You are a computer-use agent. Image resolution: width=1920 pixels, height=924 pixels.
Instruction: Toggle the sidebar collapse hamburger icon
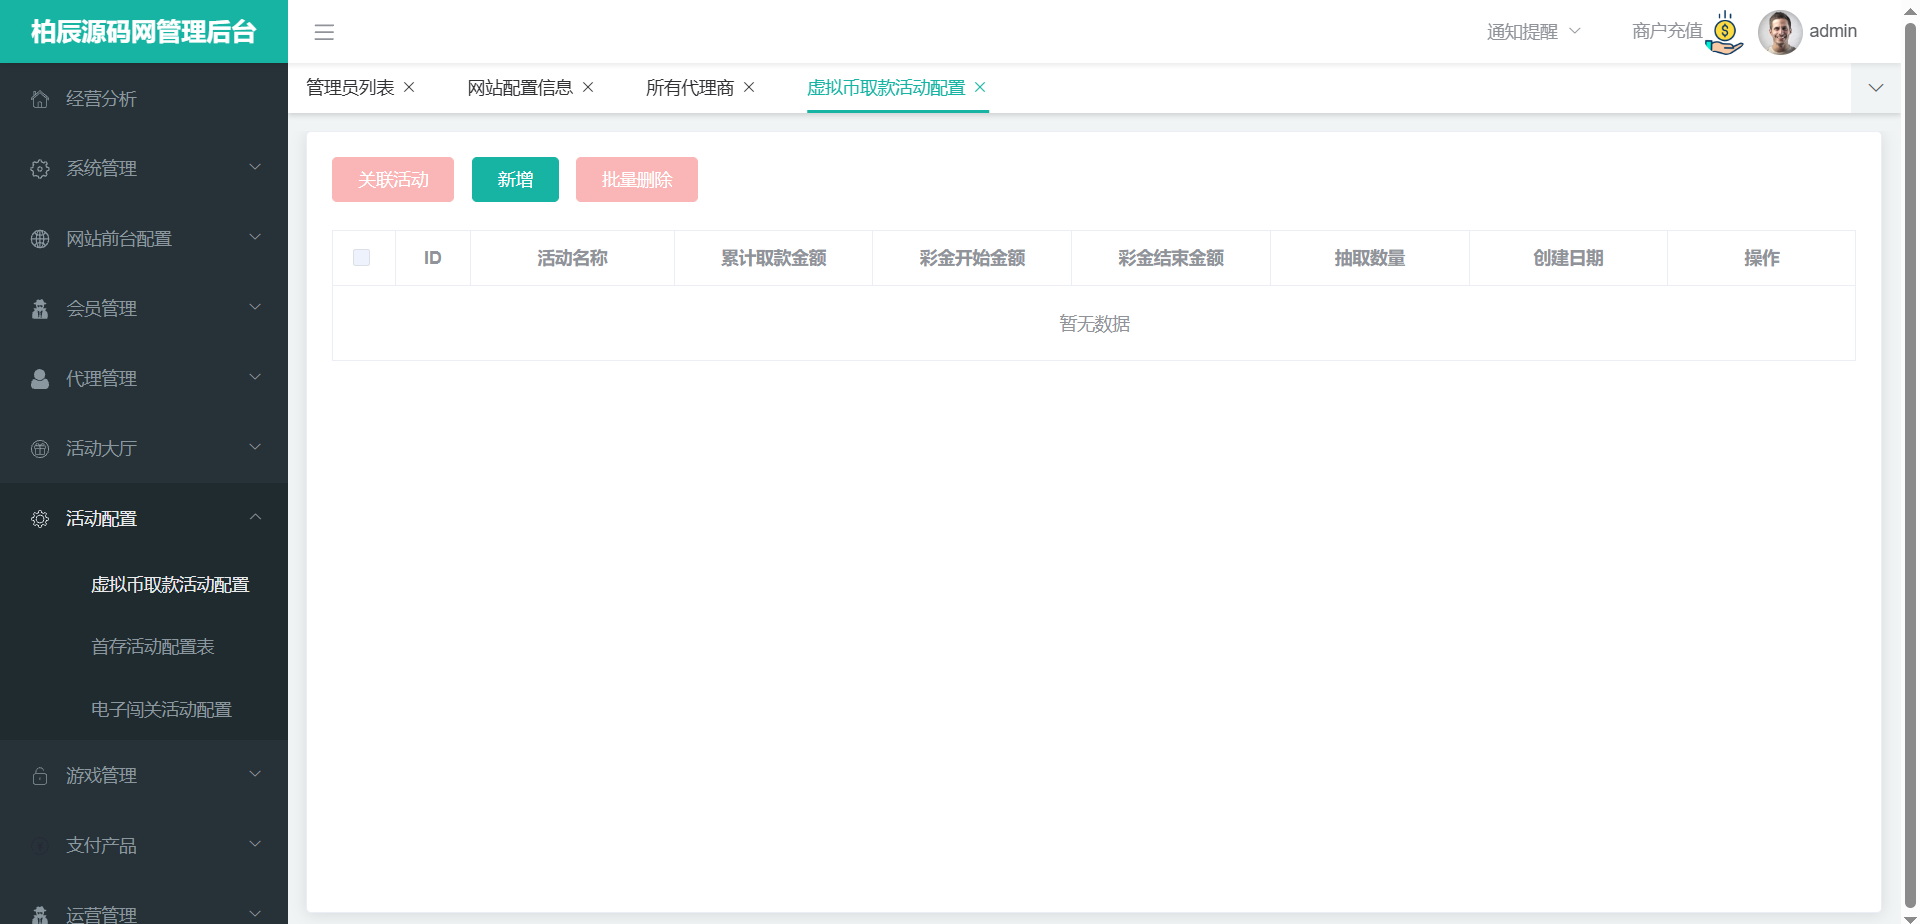tap(324, 32)
